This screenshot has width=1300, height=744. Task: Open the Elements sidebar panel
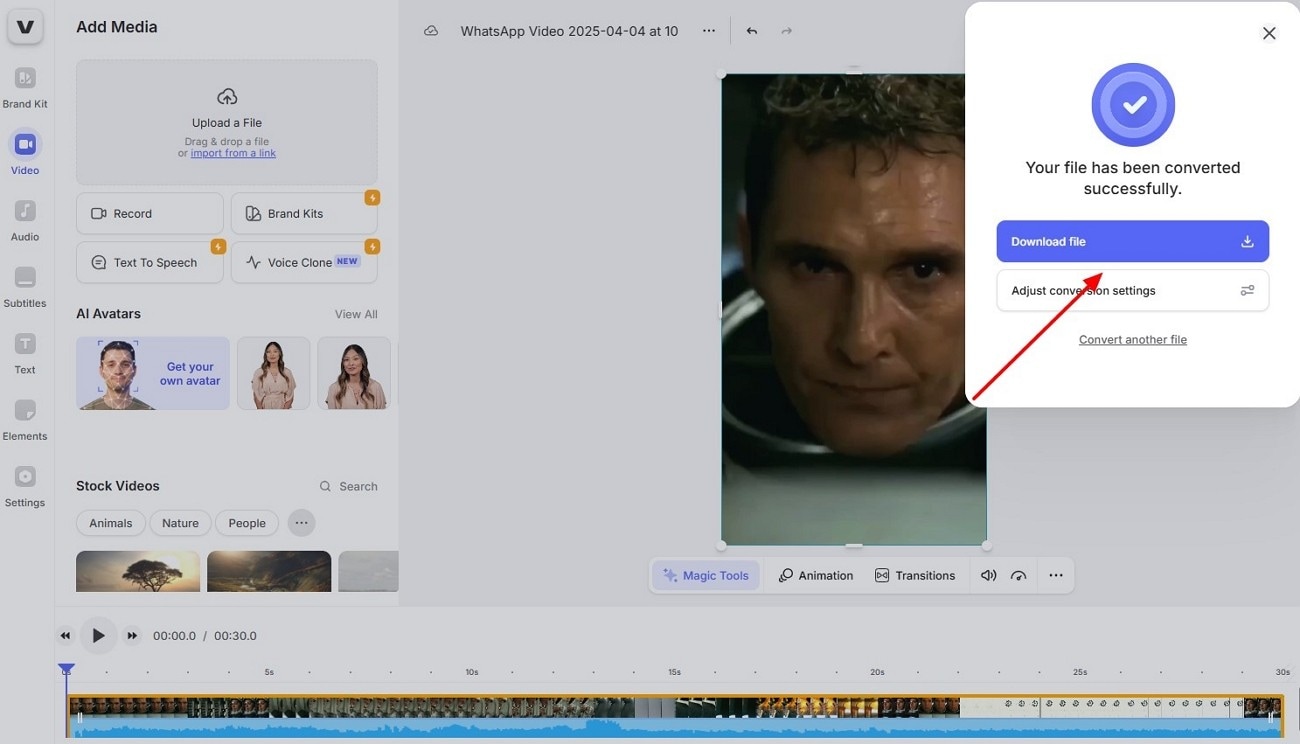25,420
